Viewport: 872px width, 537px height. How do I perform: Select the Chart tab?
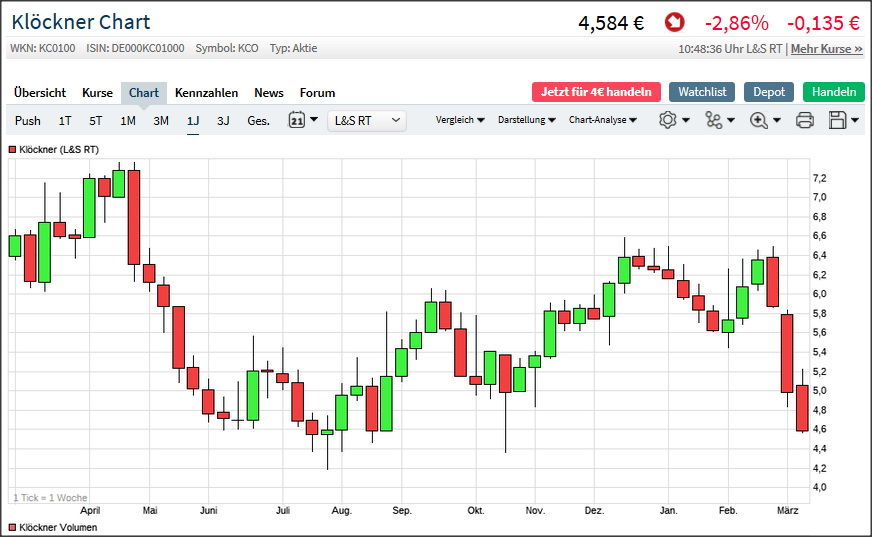[x=144, y=93]
